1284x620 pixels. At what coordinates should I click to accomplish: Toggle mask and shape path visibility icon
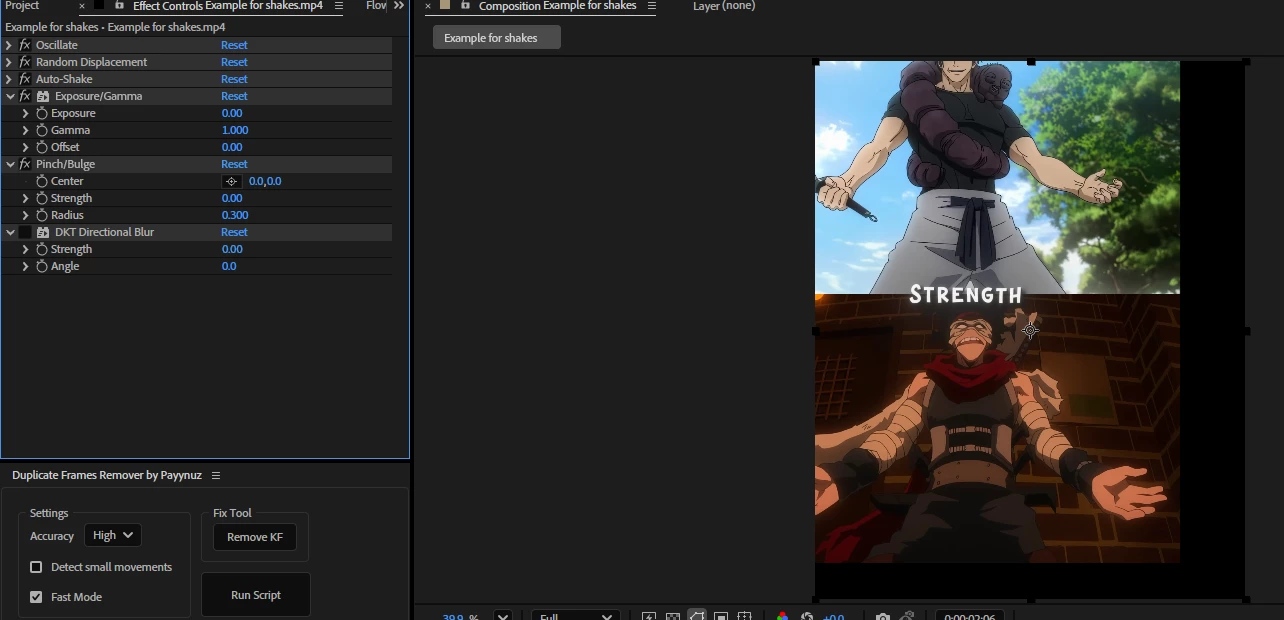click(x=697, y=616)
